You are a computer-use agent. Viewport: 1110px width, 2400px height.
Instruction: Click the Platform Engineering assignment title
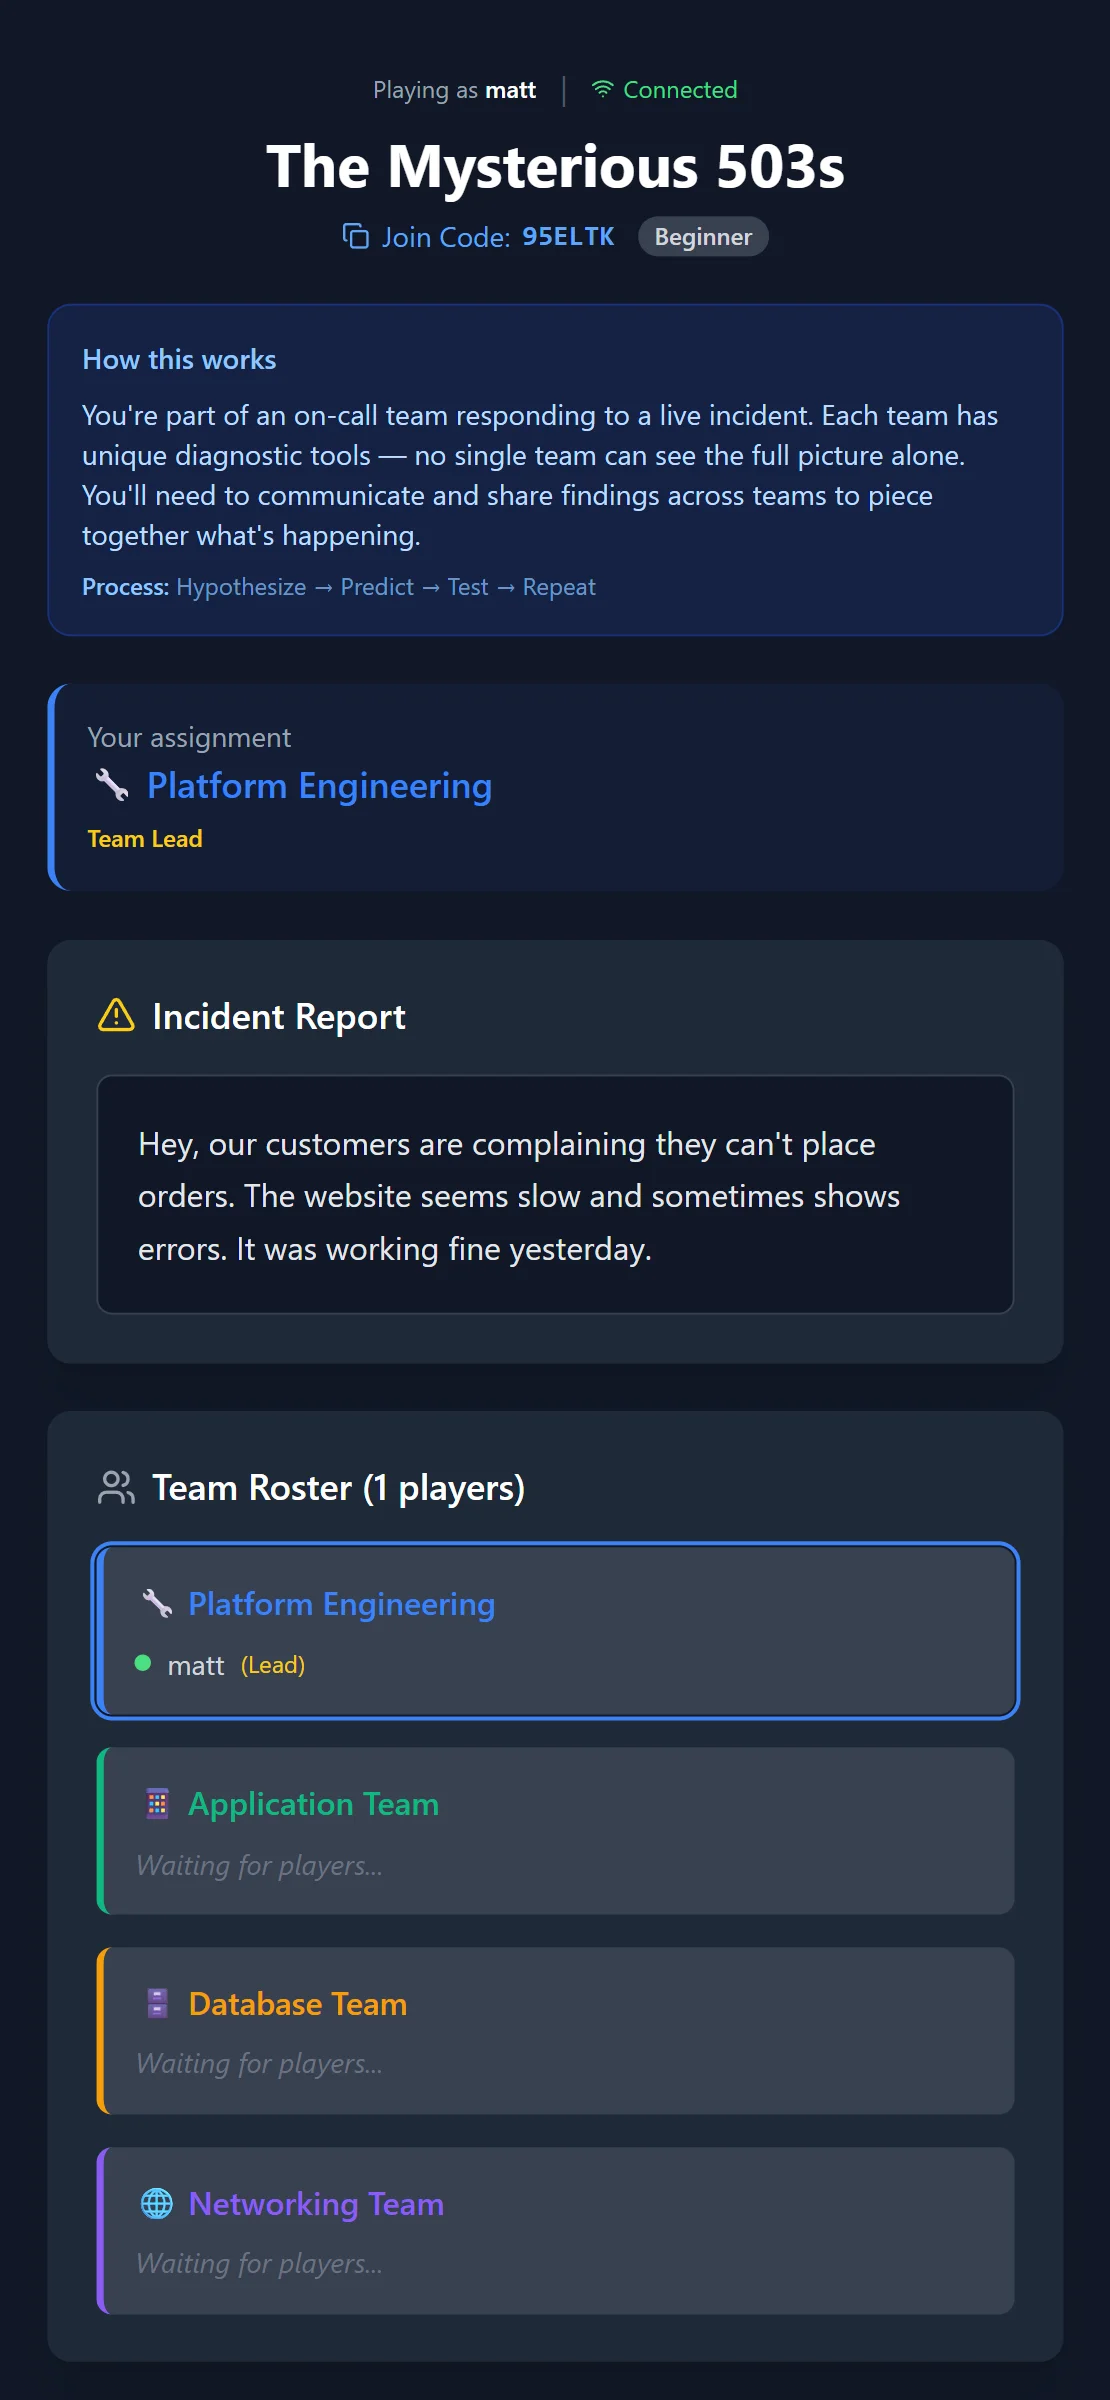[319, 786]
